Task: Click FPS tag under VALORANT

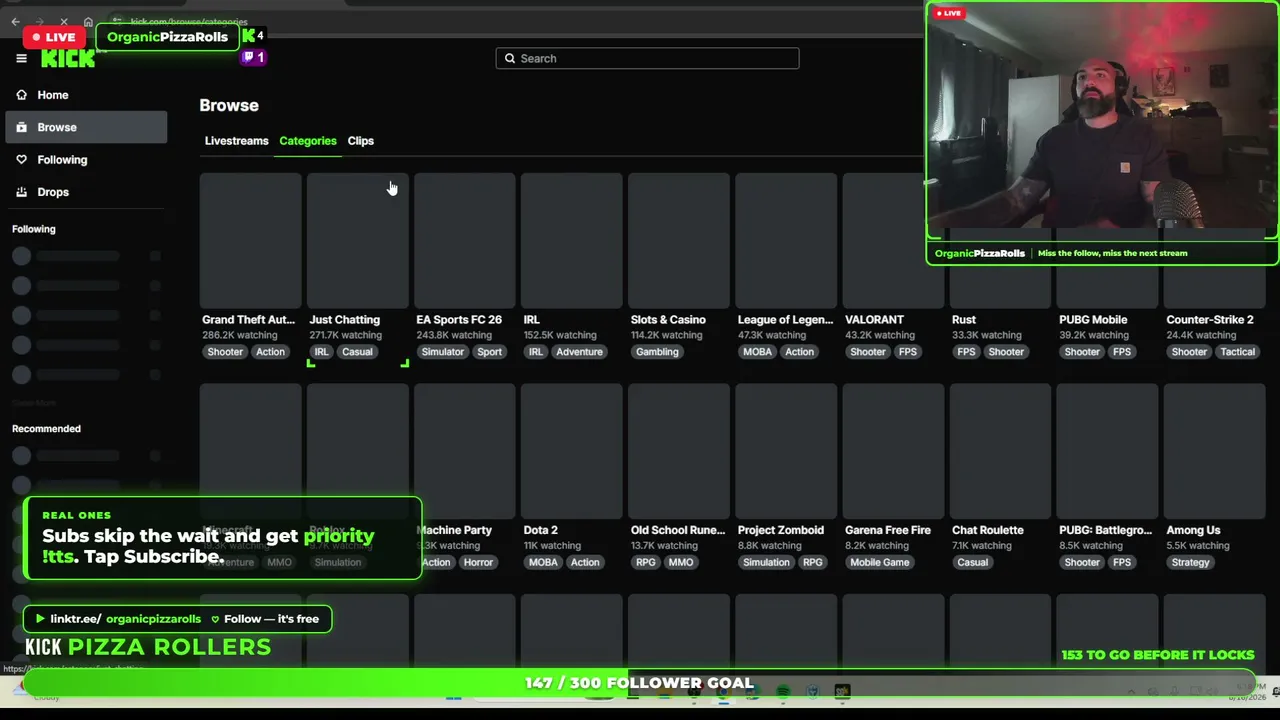Action: (908, 352)
